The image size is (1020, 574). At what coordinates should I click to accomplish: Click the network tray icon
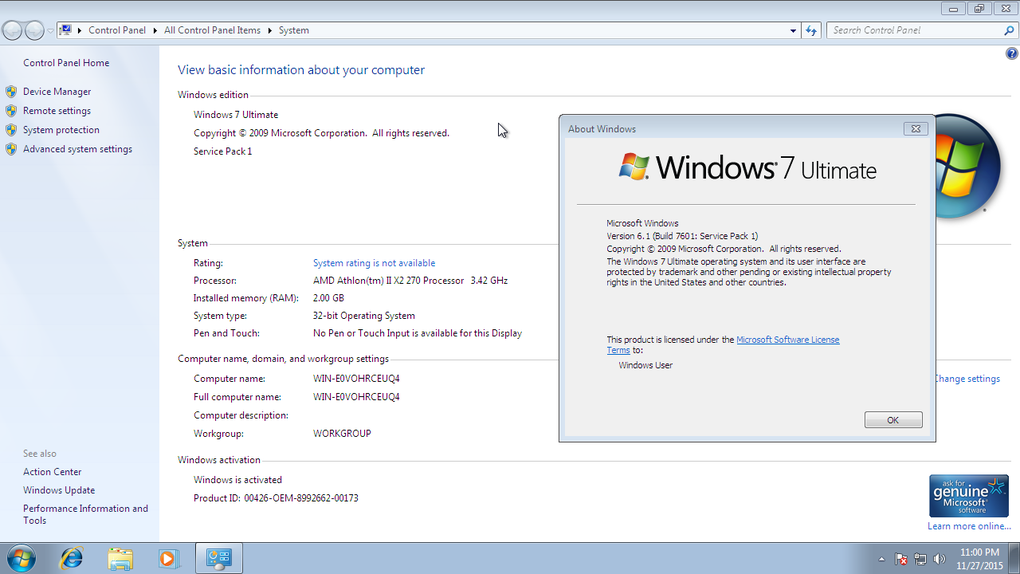tap(920, 559)
